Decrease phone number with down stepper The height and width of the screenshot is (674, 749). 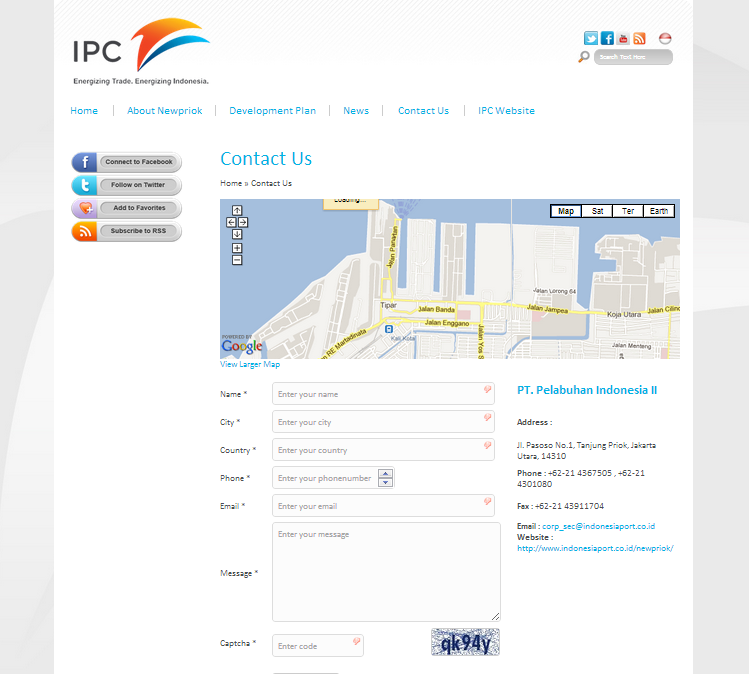385,482
